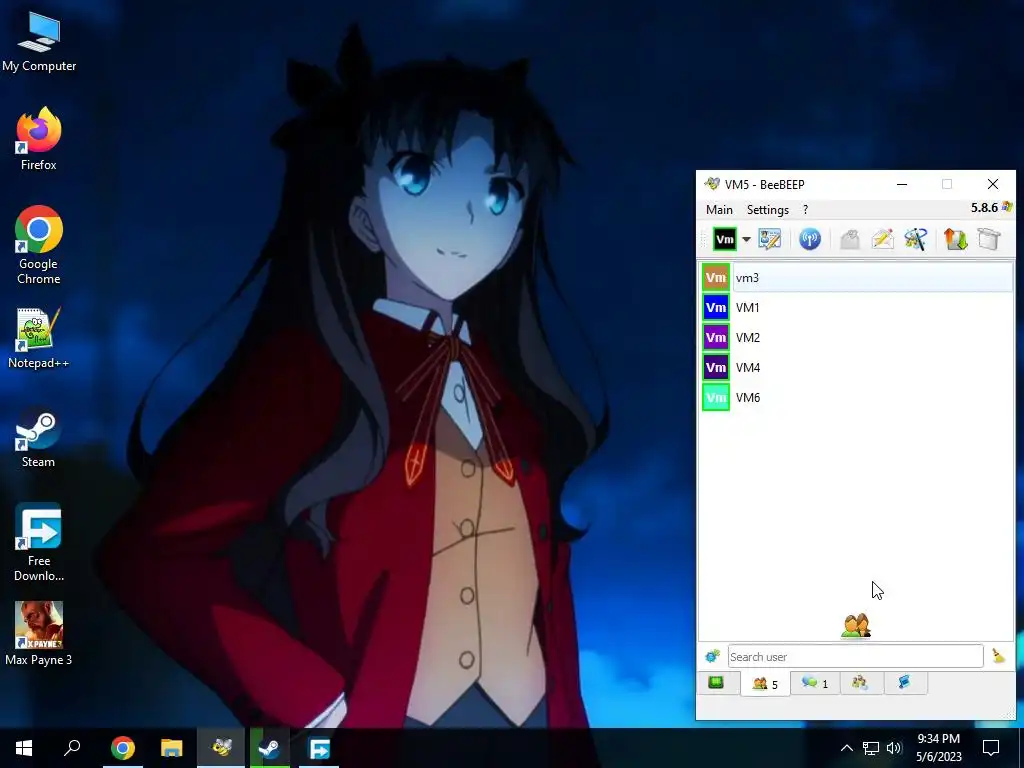Screen dimensions: 1024x768
Task: Click the small icon beside version 5.8.6
Action: click(1007, 207)
